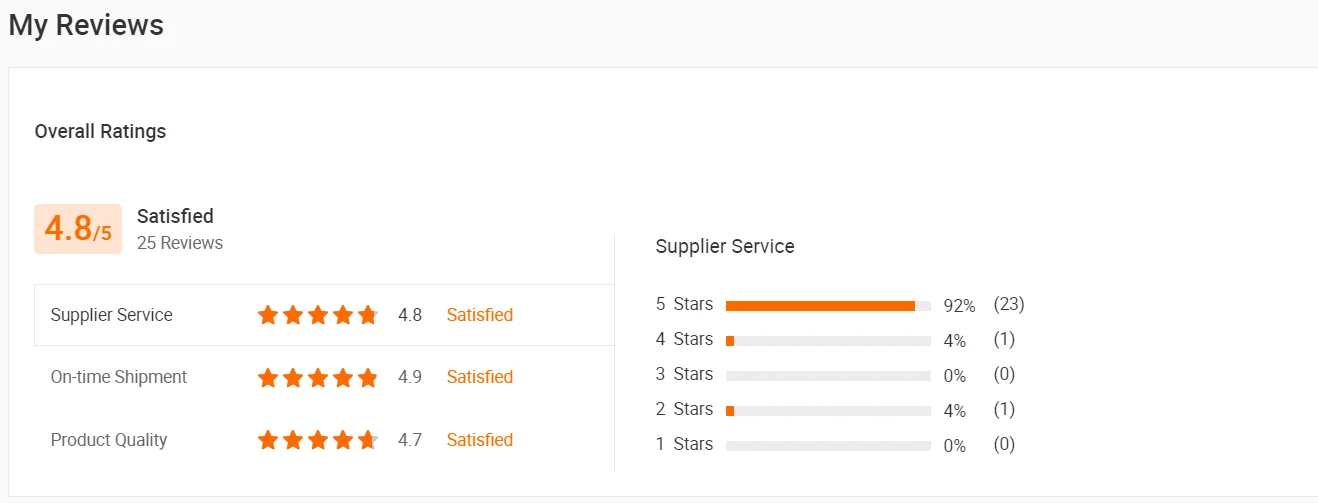
Task: Click the (23) count for 5 Stars
Action: tap(1009, 304)
